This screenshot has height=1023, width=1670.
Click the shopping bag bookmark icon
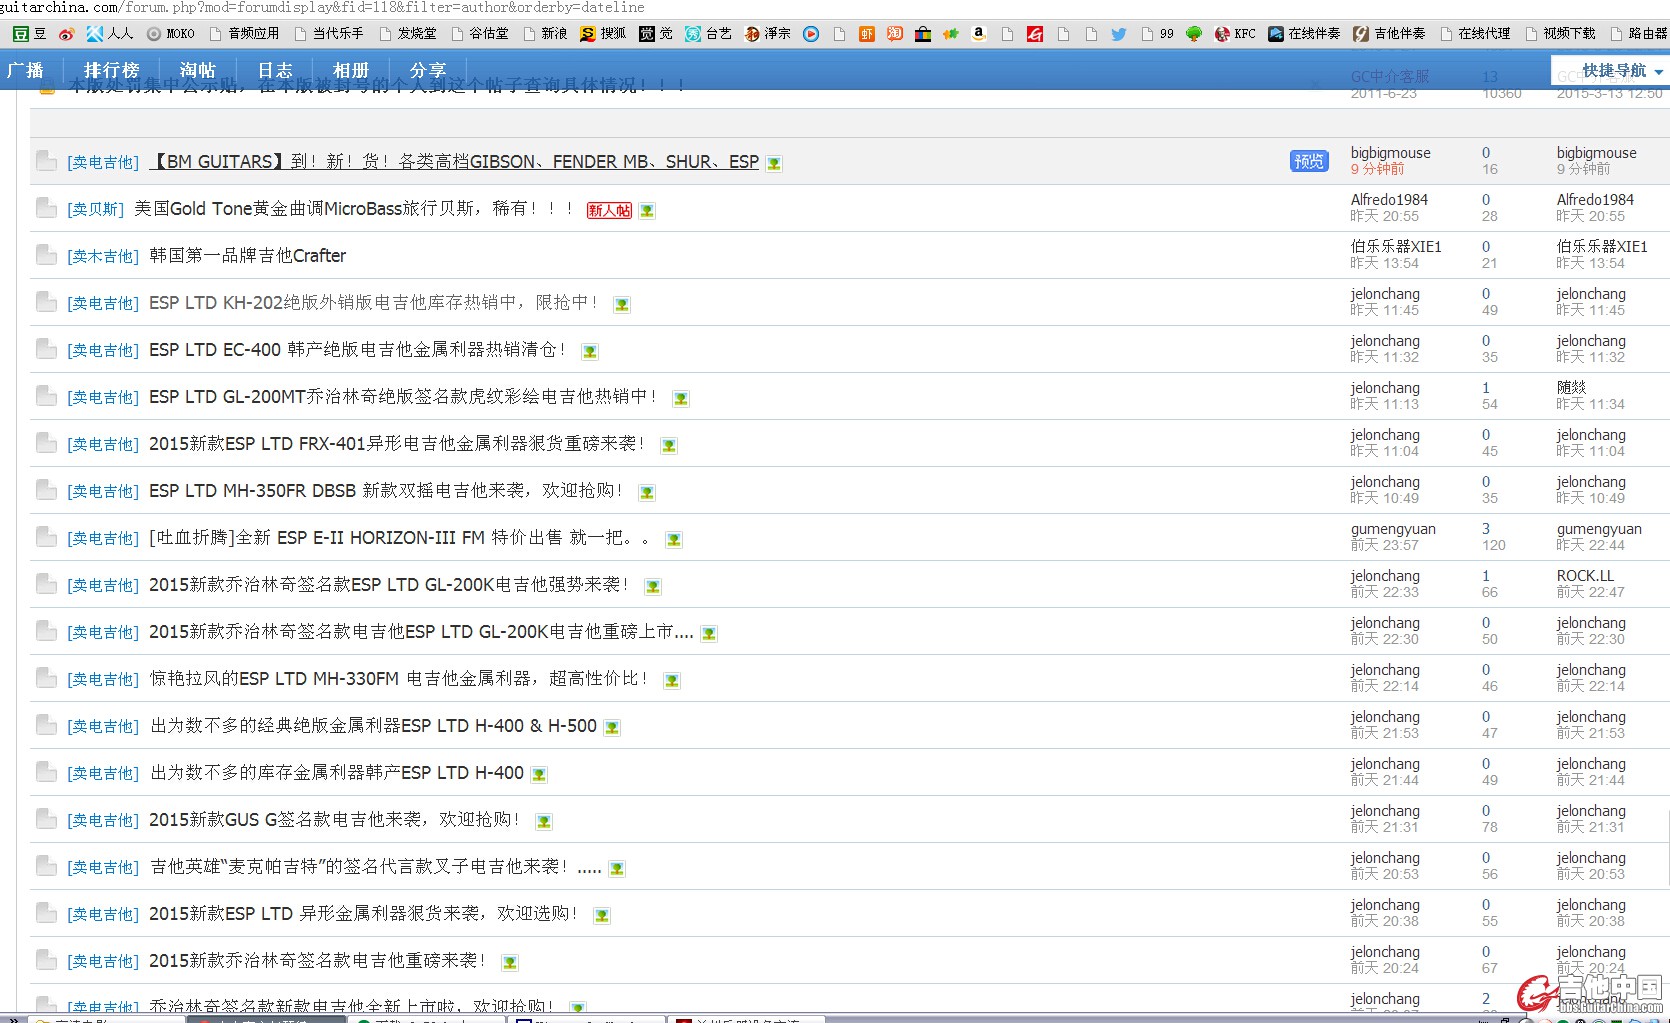923,34
